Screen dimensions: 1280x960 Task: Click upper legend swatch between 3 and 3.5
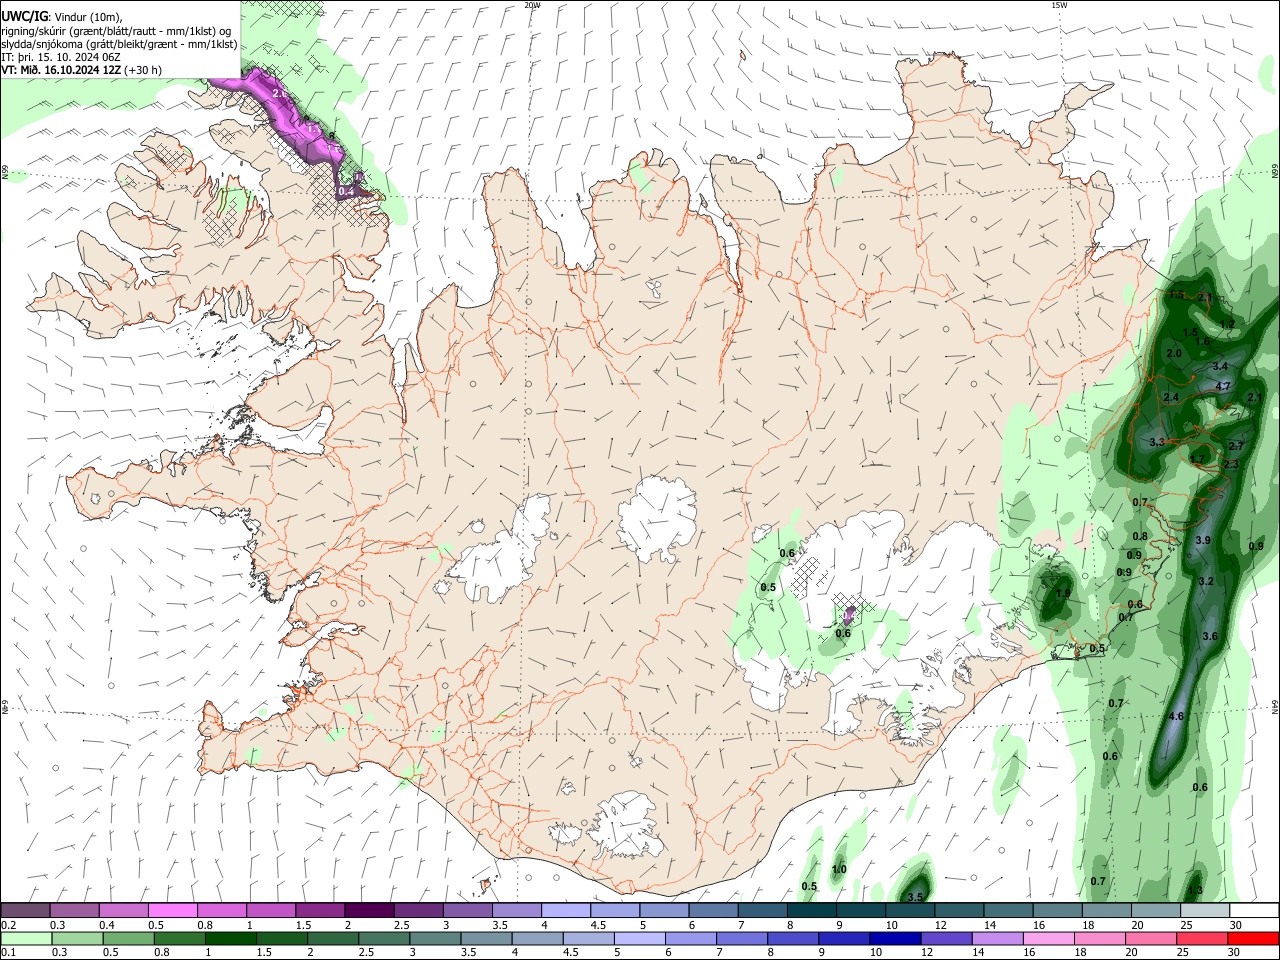(467, 911)
